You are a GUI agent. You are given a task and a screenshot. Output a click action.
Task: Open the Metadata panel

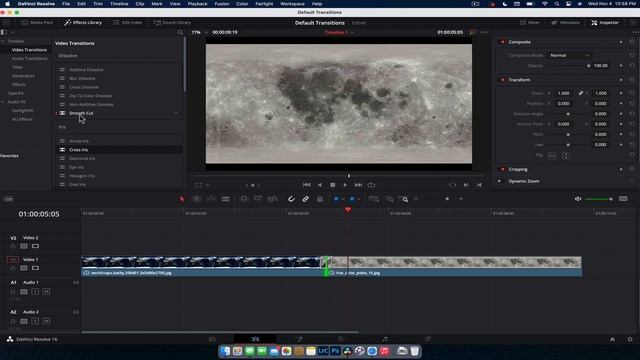[565, 22]
